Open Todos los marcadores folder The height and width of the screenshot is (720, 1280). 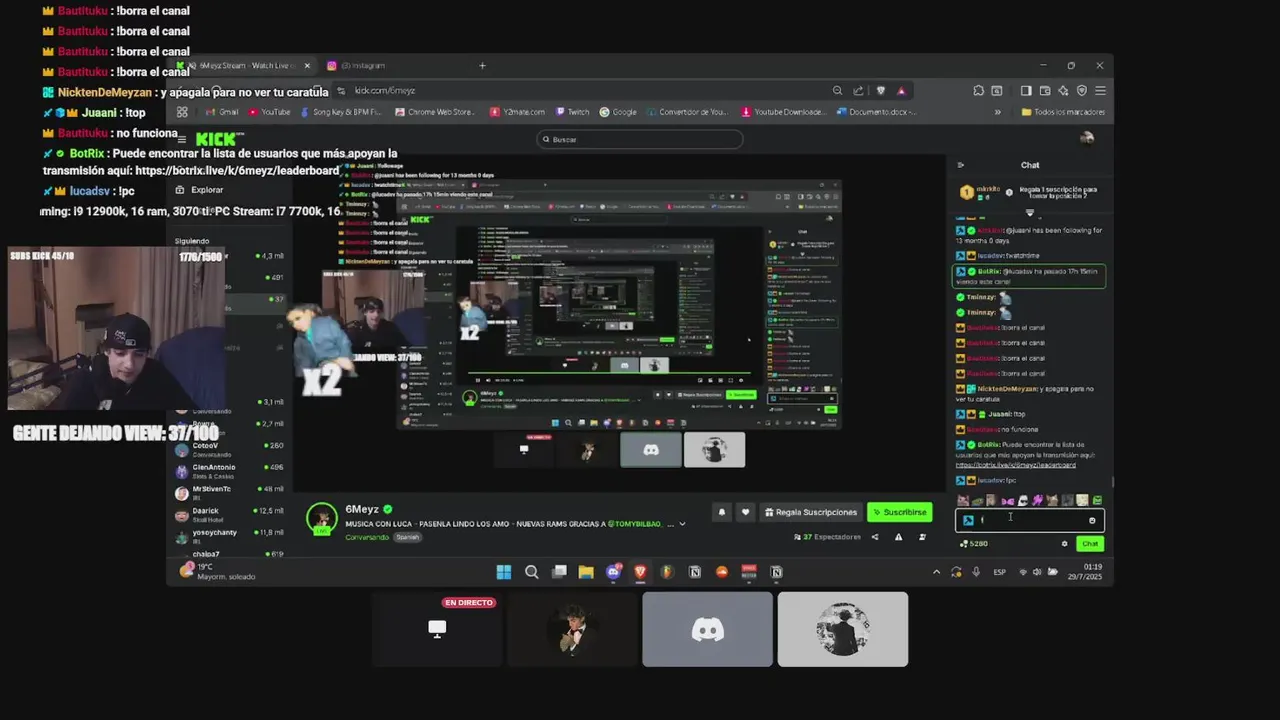(1063, 112)
